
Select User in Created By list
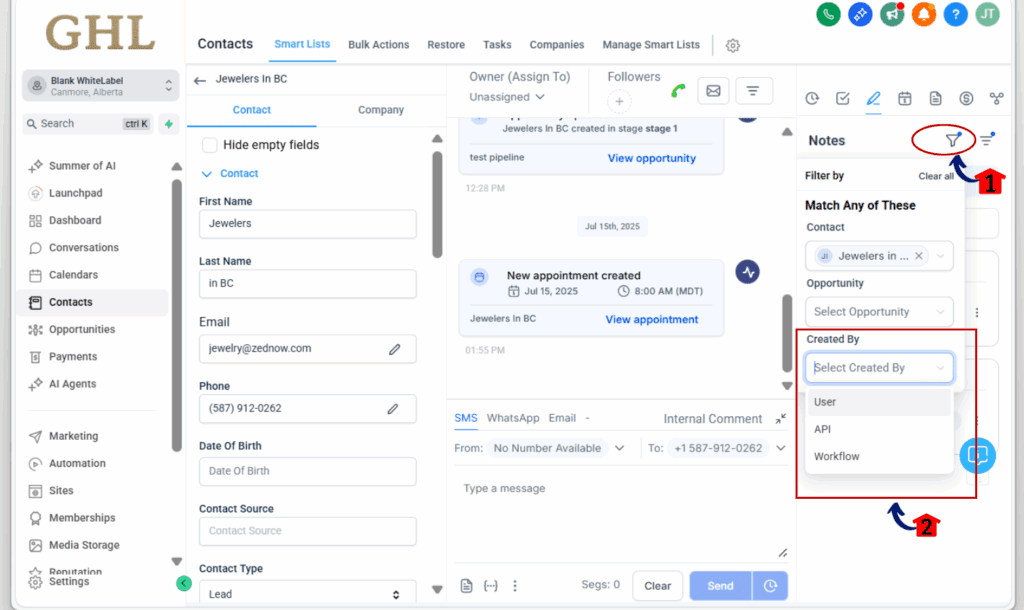coord(879,402)
